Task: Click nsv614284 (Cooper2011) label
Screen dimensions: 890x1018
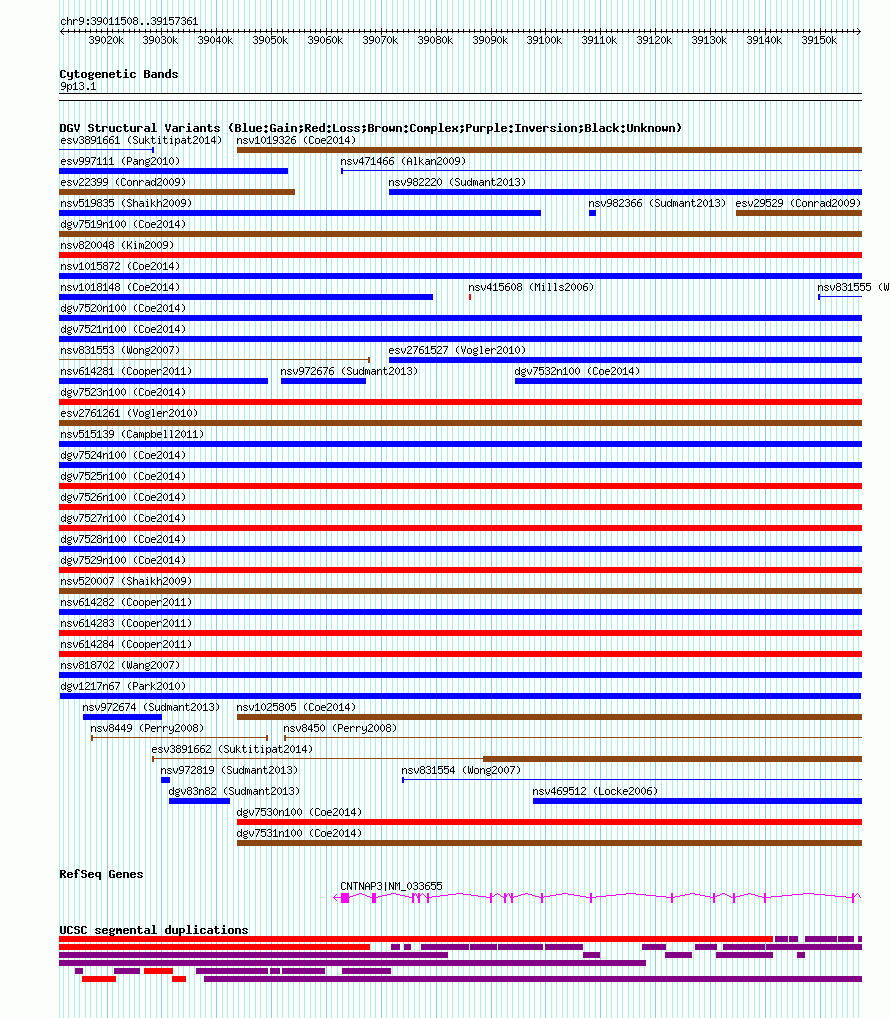Action: click(126, 644)
